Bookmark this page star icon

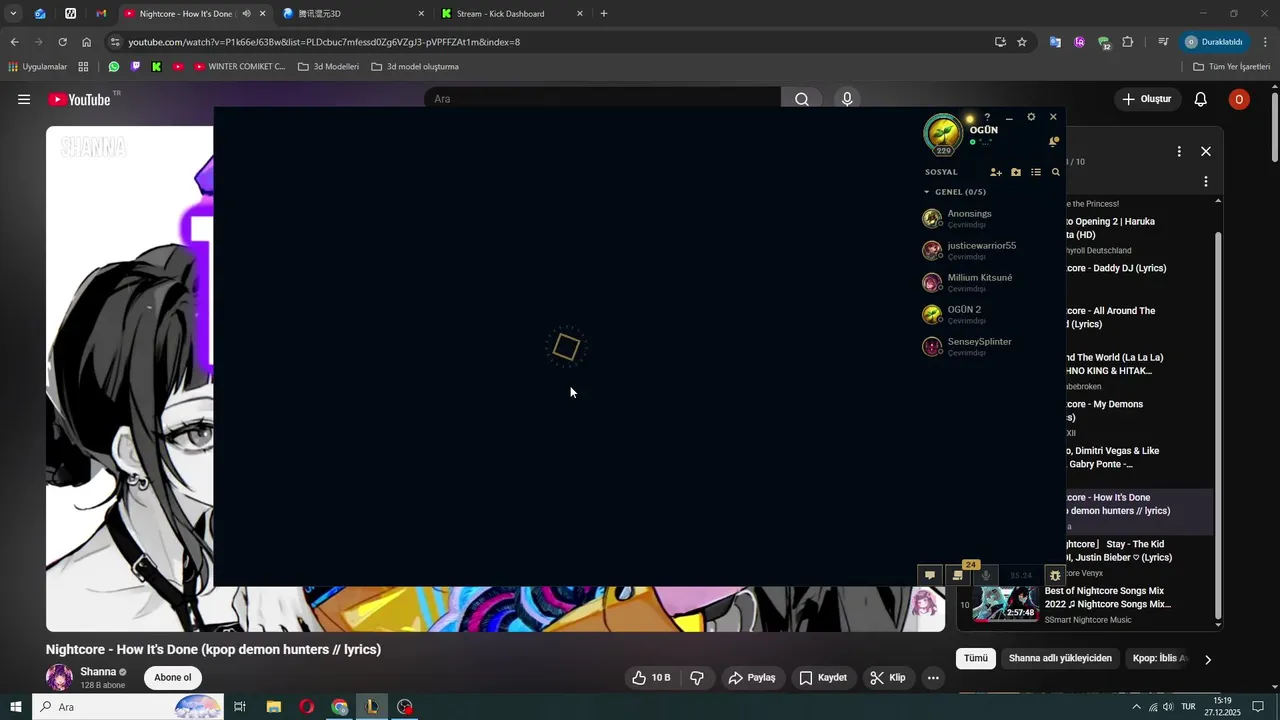tap(1022, 42)
